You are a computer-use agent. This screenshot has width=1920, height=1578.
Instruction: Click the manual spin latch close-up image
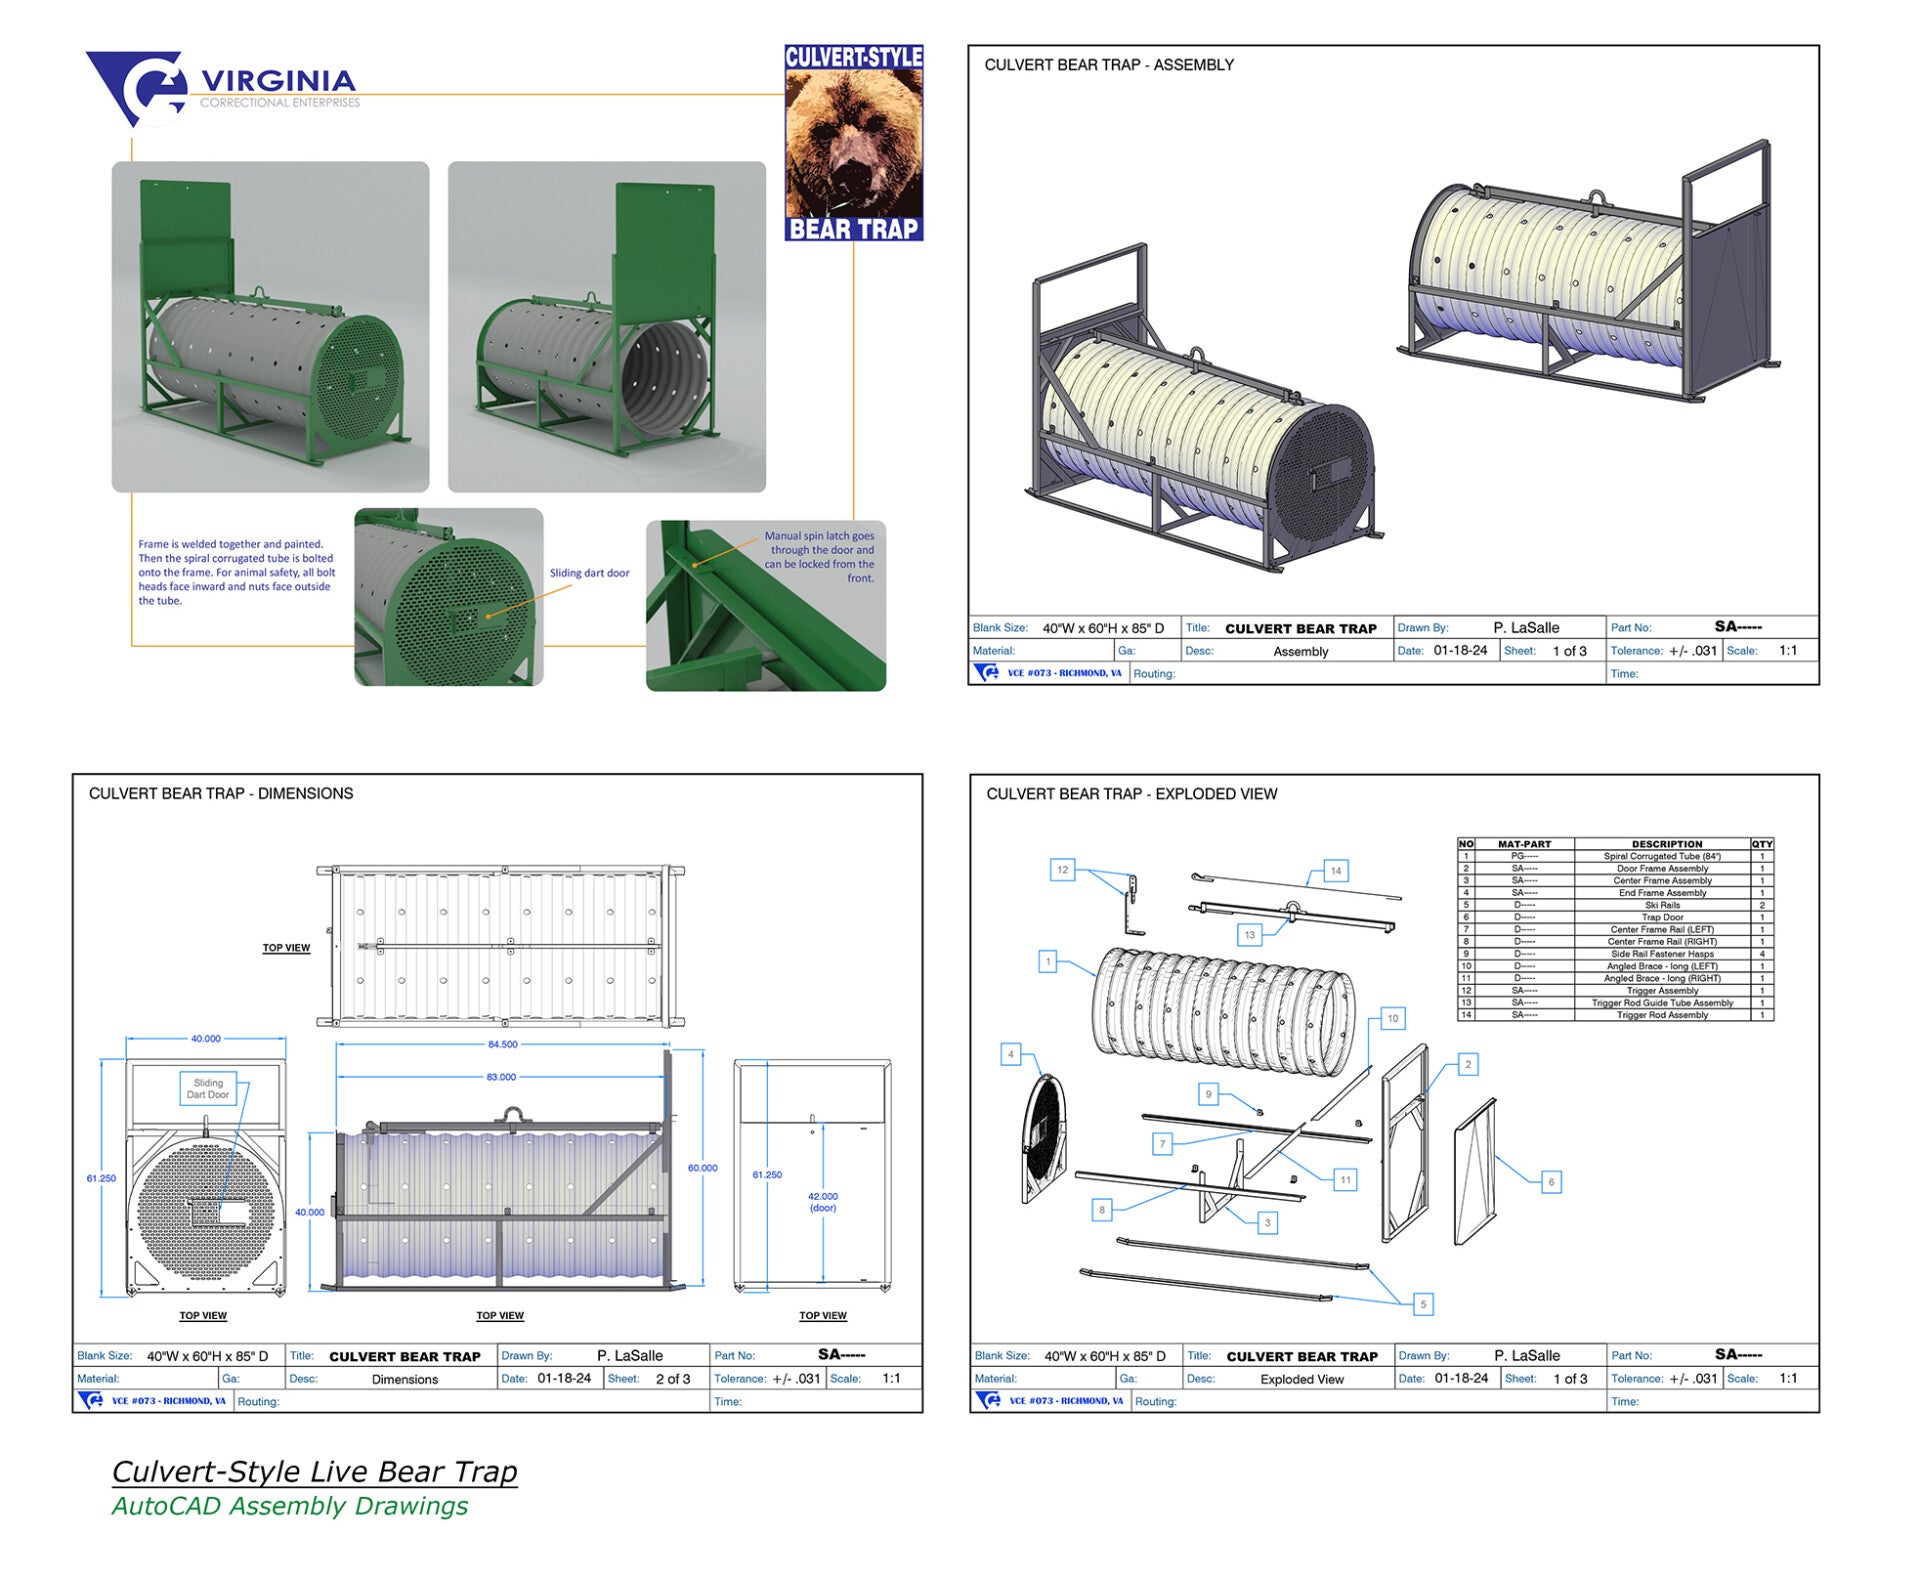tap(765, 605)
